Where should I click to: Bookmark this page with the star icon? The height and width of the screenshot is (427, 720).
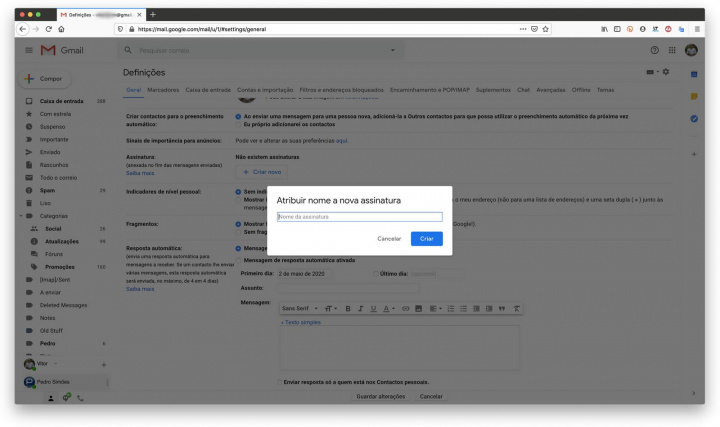click(546, 29)
